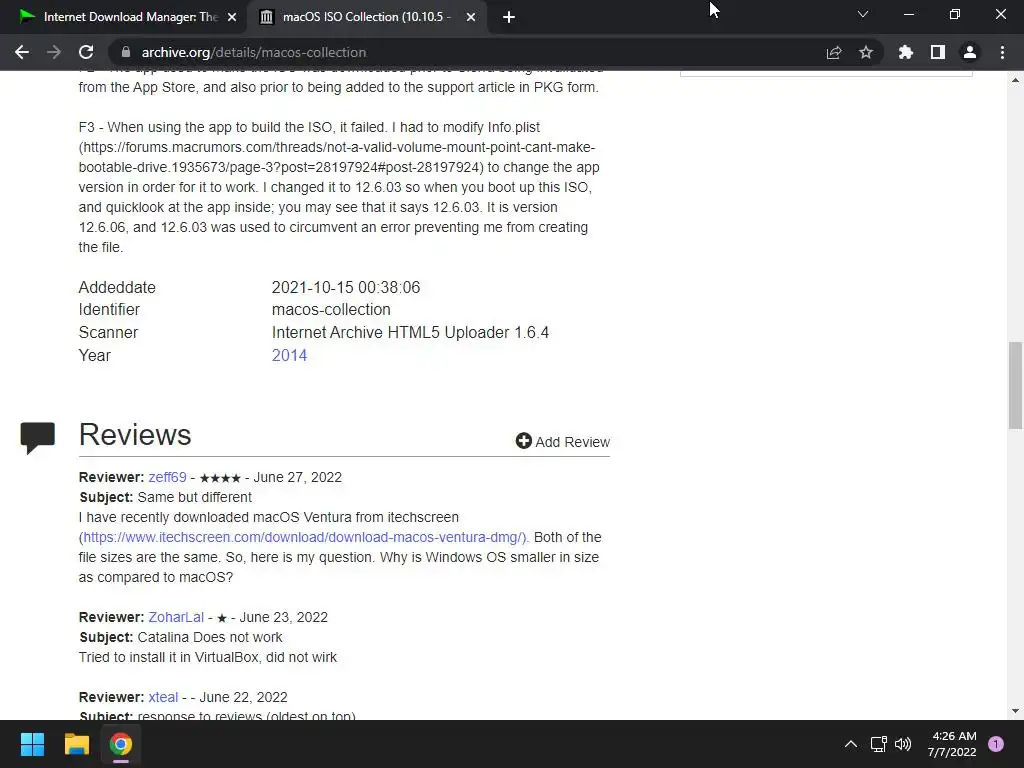Click scrollbar up arrow
The height and width of the screenshot is (768, 1024).
click(x=1015, y=81)
